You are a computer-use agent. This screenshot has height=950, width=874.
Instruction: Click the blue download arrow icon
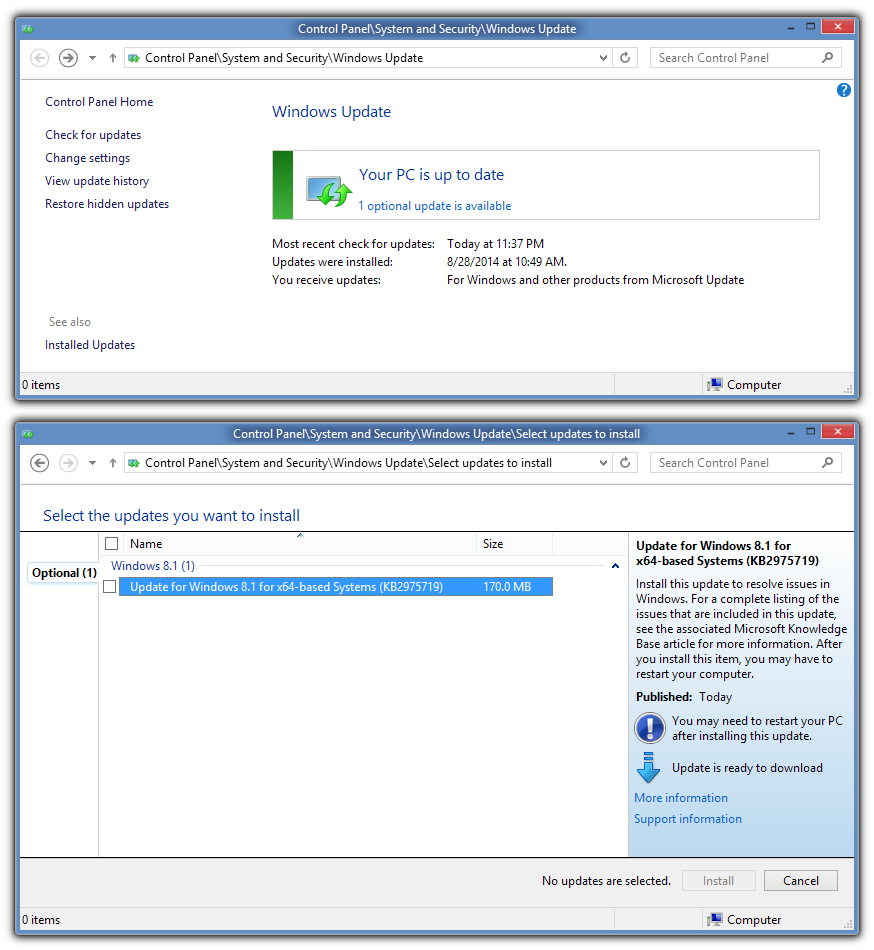pyautogui.click(x=648, y=767)
